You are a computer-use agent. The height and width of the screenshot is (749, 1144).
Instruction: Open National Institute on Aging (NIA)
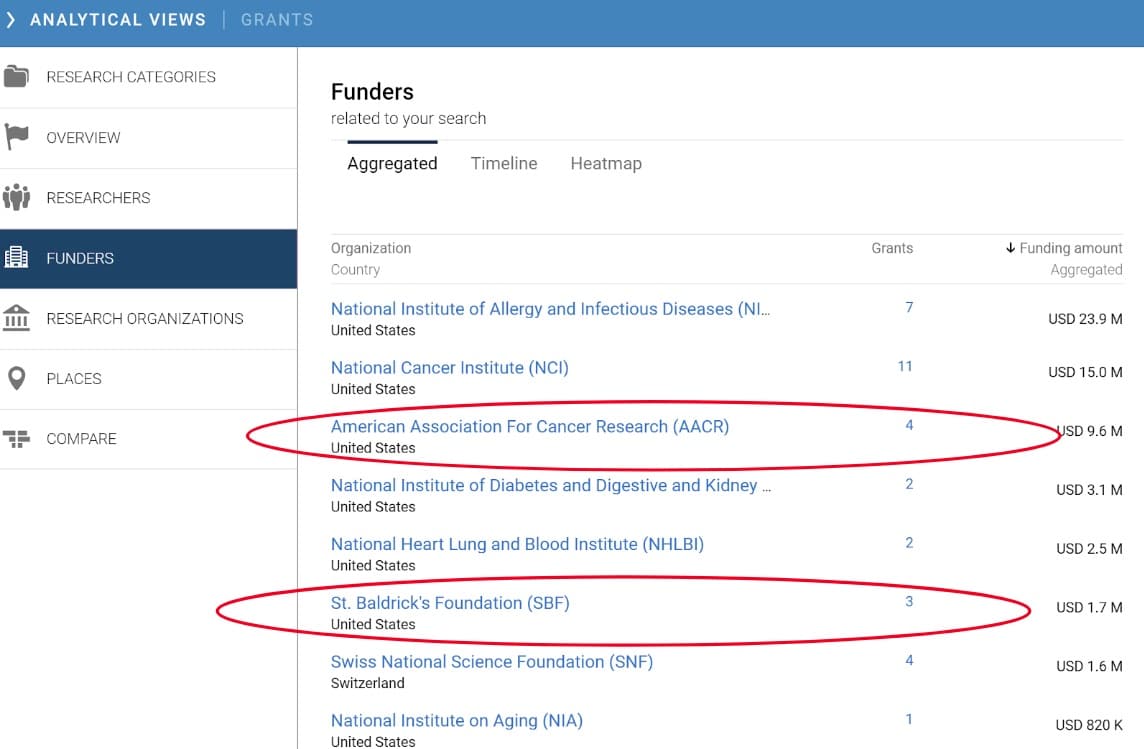pos(456,720)
